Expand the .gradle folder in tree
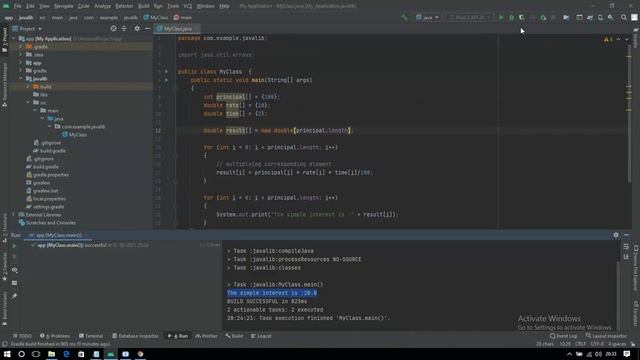Screen dimensions: 640x360 coord(21,47)
